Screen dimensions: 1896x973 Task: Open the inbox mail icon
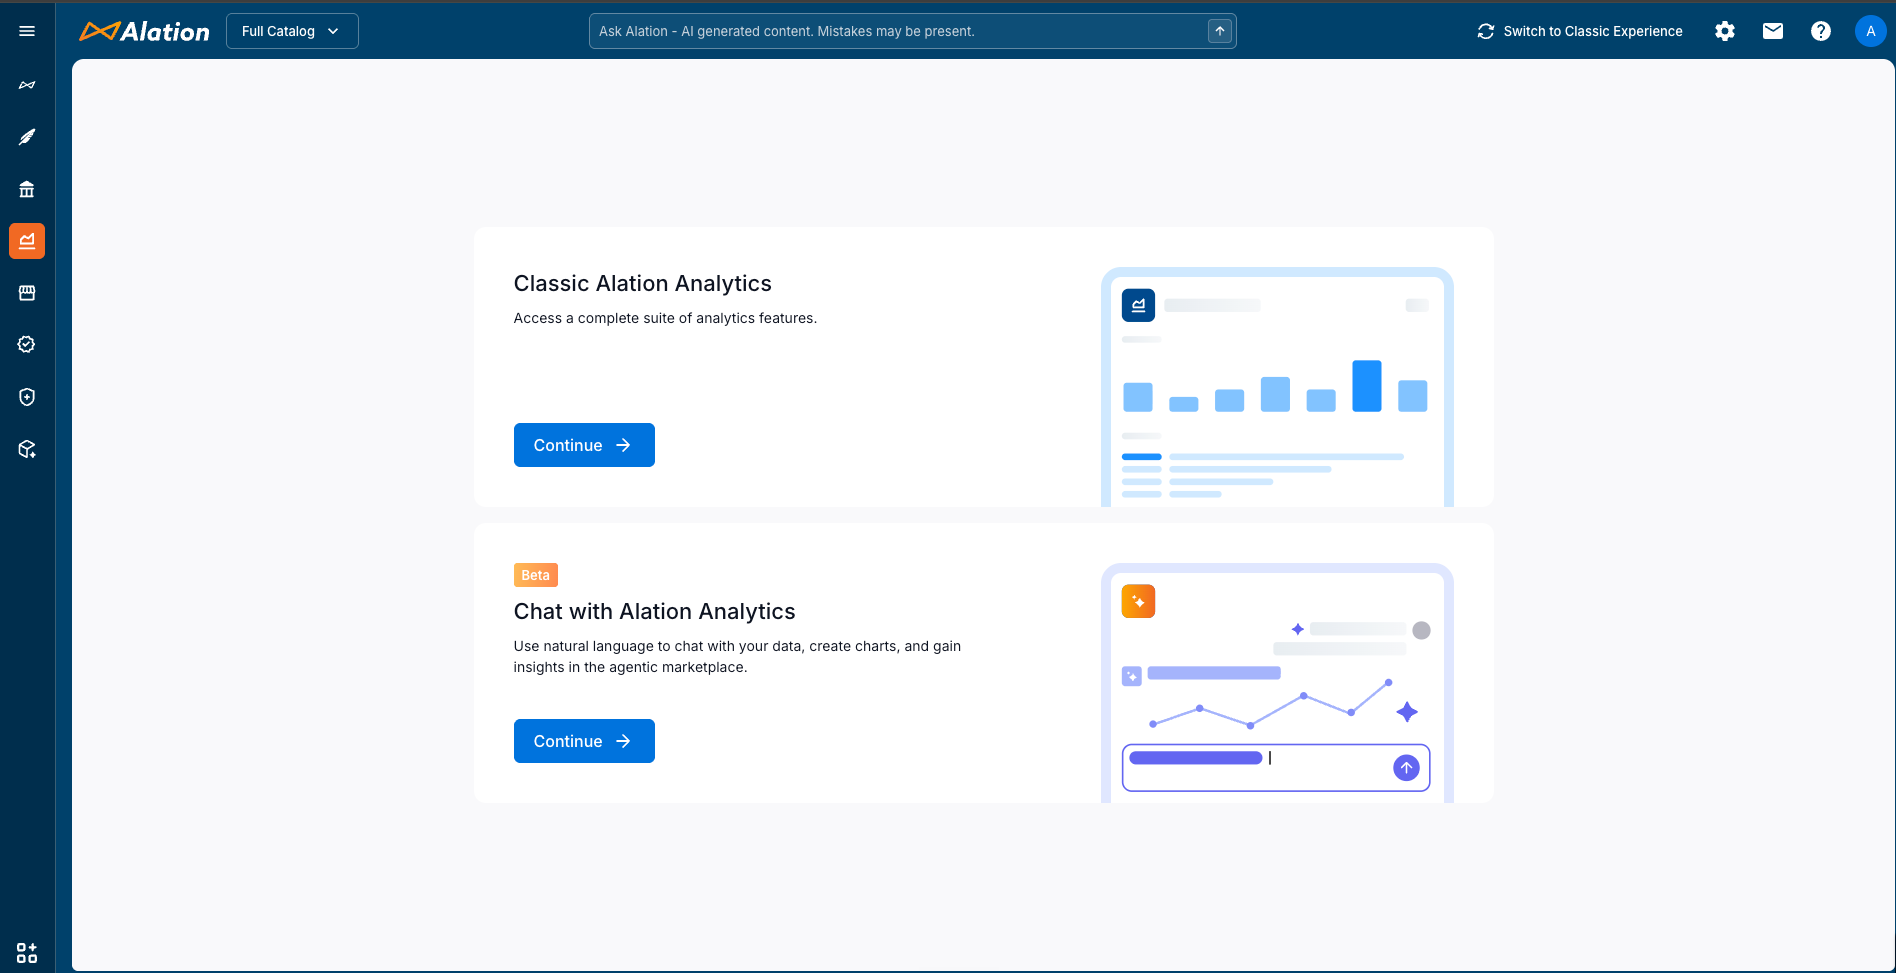pyautogui.click(x=1773, y=31)
